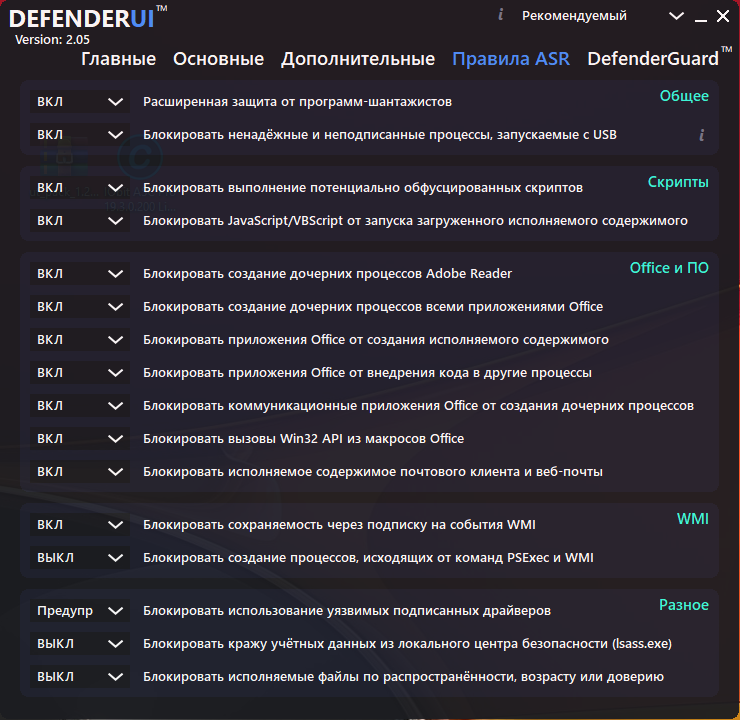Switch to the Главные tab
Screen dimensions: 740x720
click(x=118, y=59)
